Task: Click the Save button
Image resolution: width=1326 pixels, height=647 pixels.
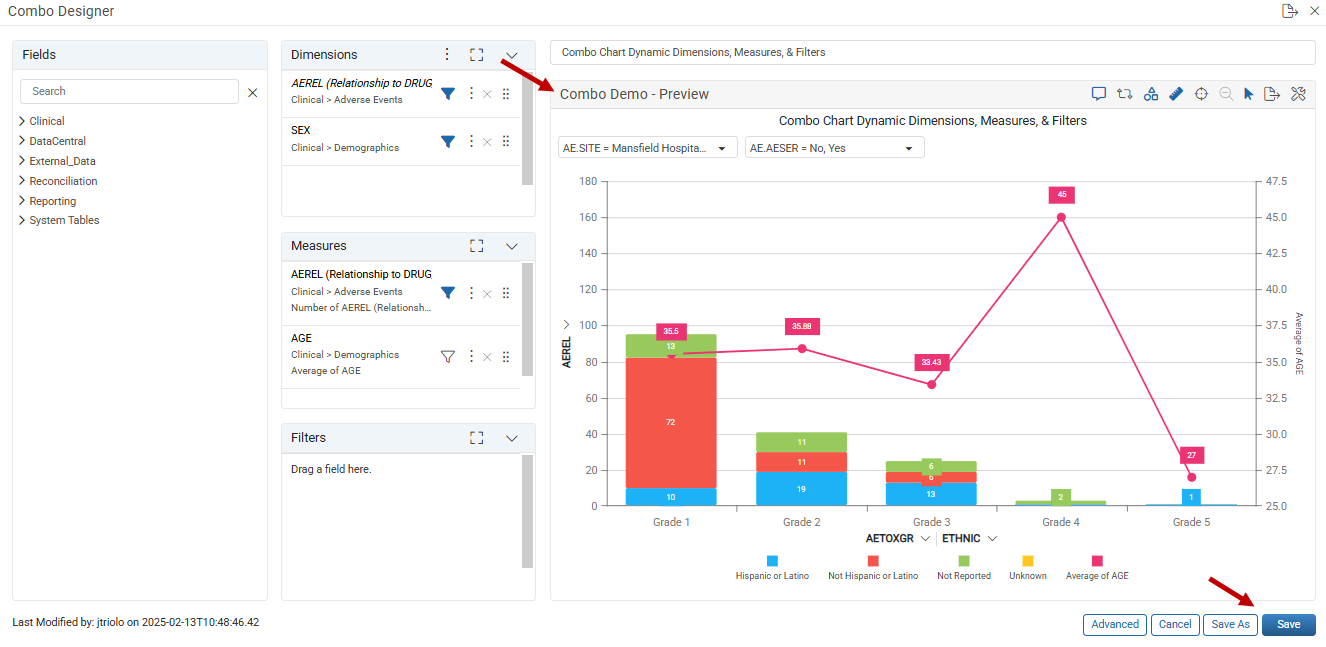Action: 1289,624
